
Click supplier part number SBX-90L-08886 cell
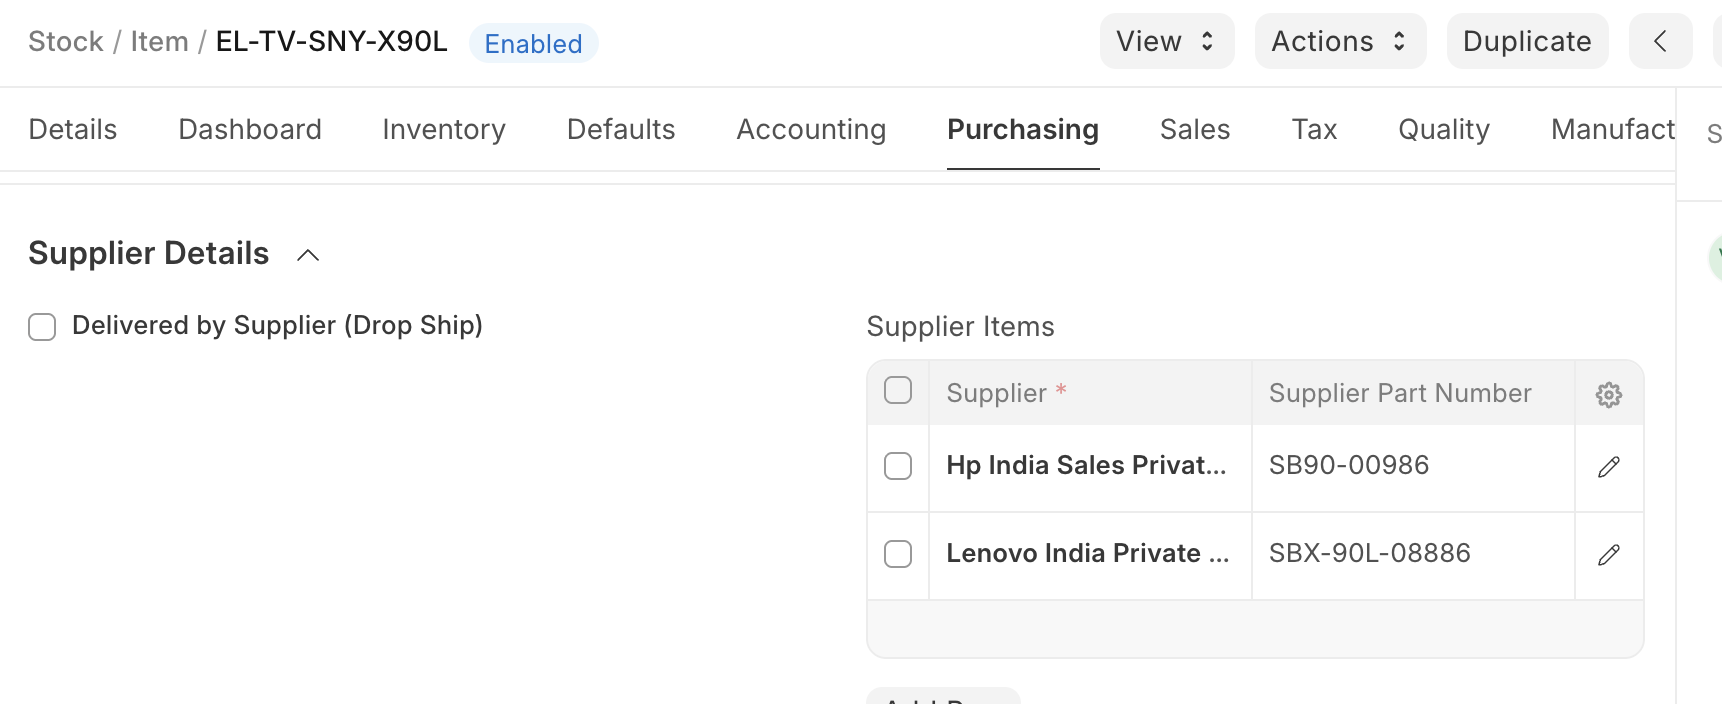point(1411,553)
